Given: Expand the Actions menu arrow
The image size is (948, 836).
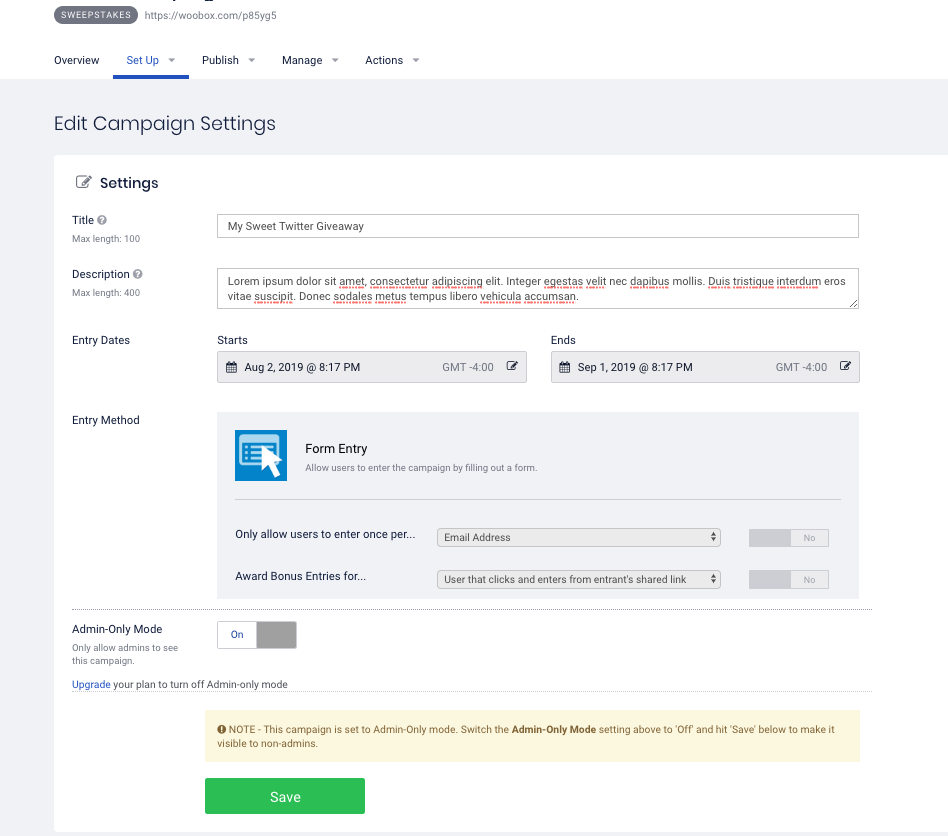Looking at the screenshot, I should click(416, 60).
